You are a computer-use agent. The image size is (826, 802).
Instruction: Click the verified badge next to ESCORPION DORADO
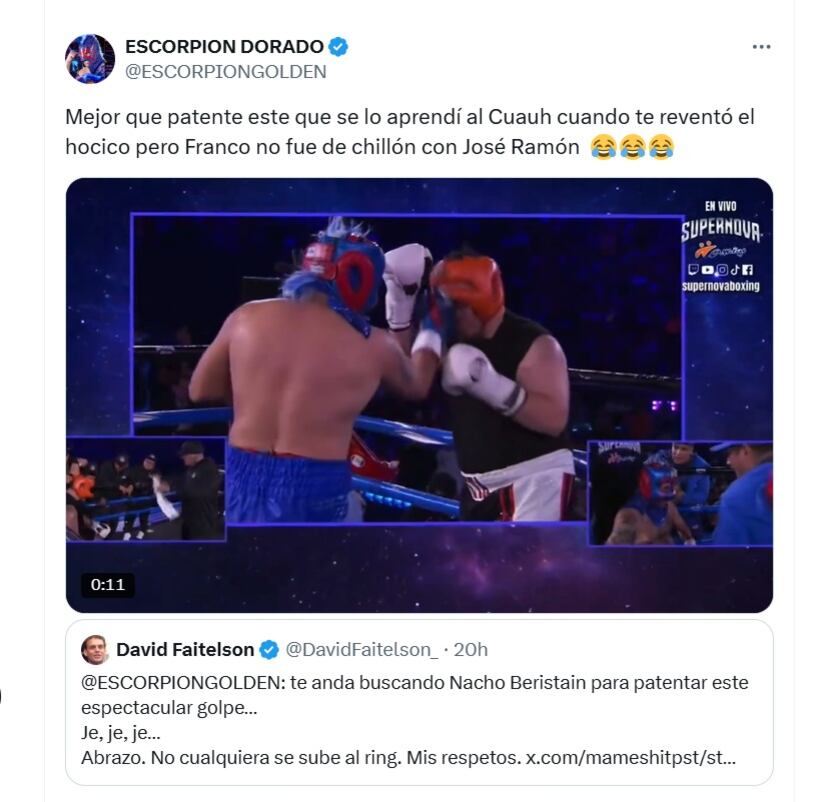[340, 45]
